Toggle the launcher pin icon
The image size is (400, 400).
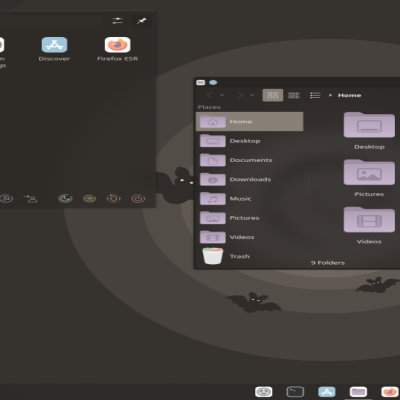click(x=142, y=21)
